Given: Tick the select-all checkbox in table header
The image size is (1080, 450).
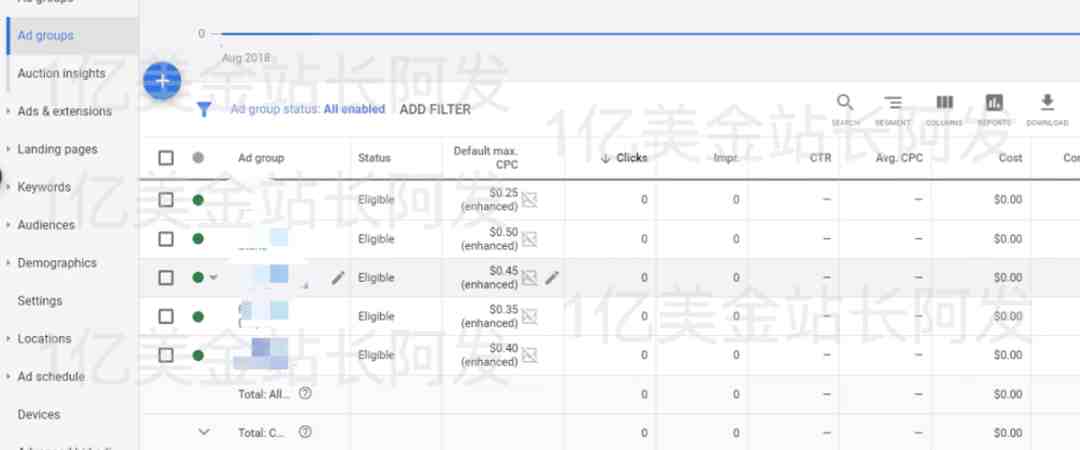Looking at the screenshot, I should (x=166, y=158).
